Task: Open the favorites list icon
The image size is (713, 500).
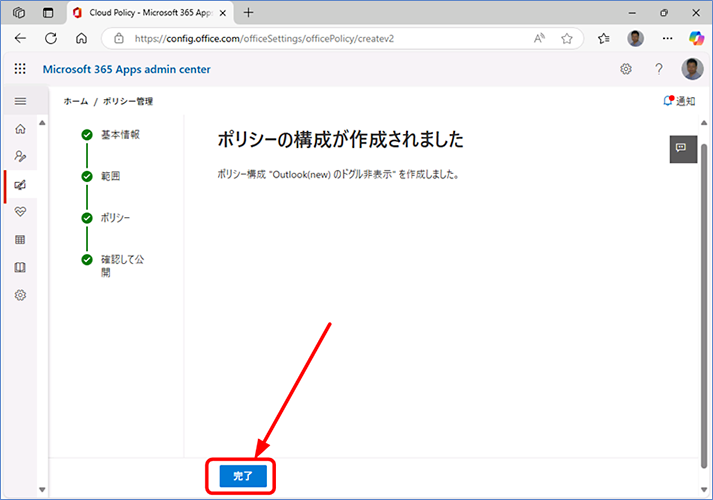Action: point(604,39)
